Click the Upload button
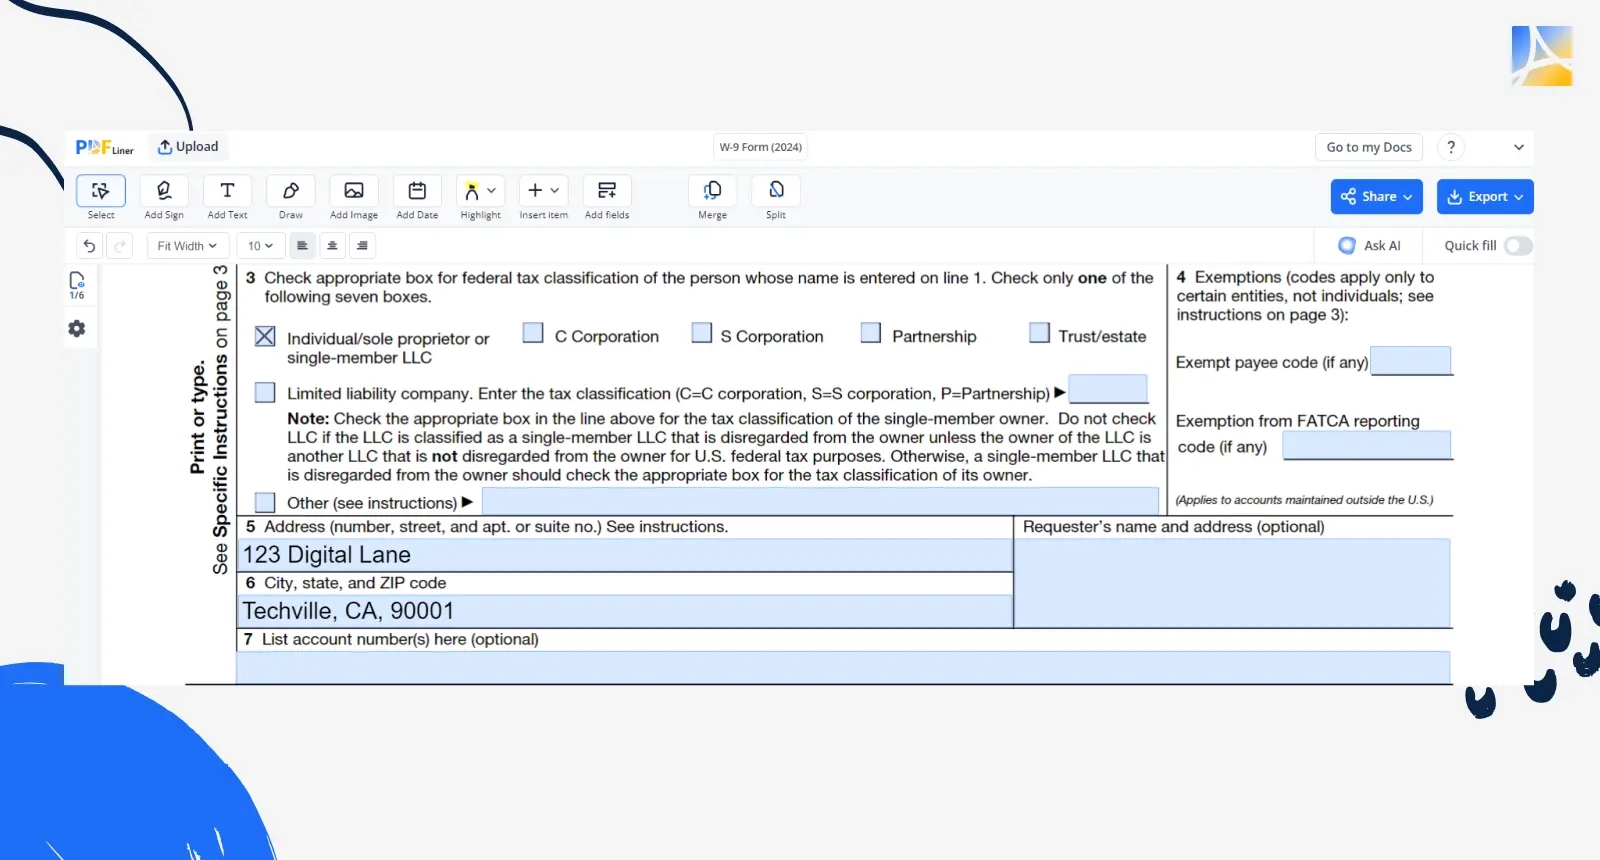 click(188, 147)
